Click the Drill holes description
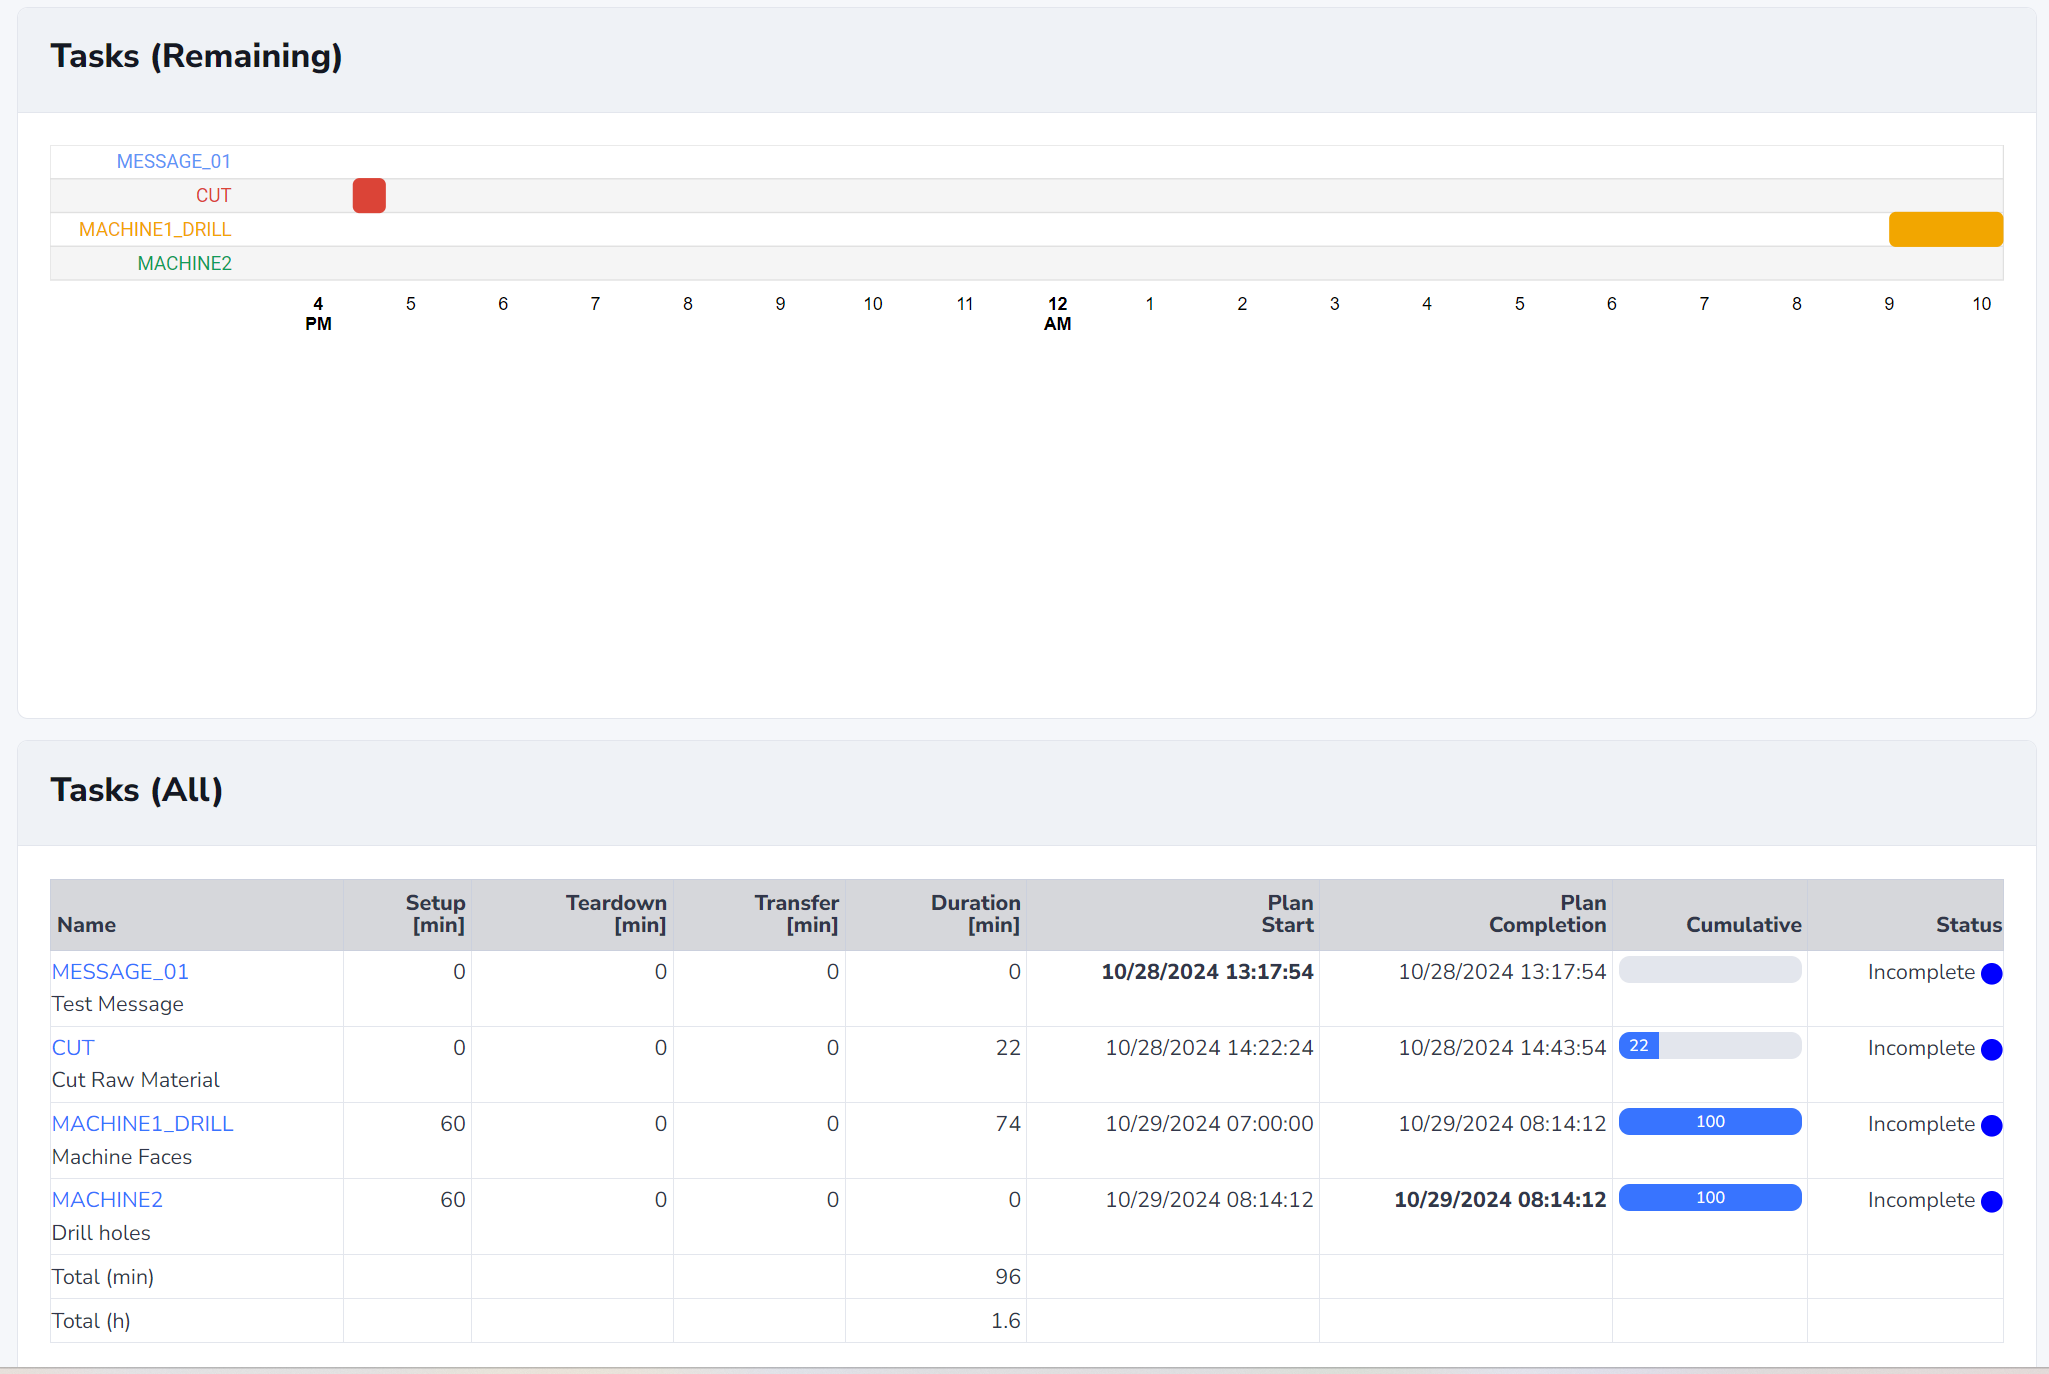The width and height of the screenshot is (2049, 1374). 101,1233
